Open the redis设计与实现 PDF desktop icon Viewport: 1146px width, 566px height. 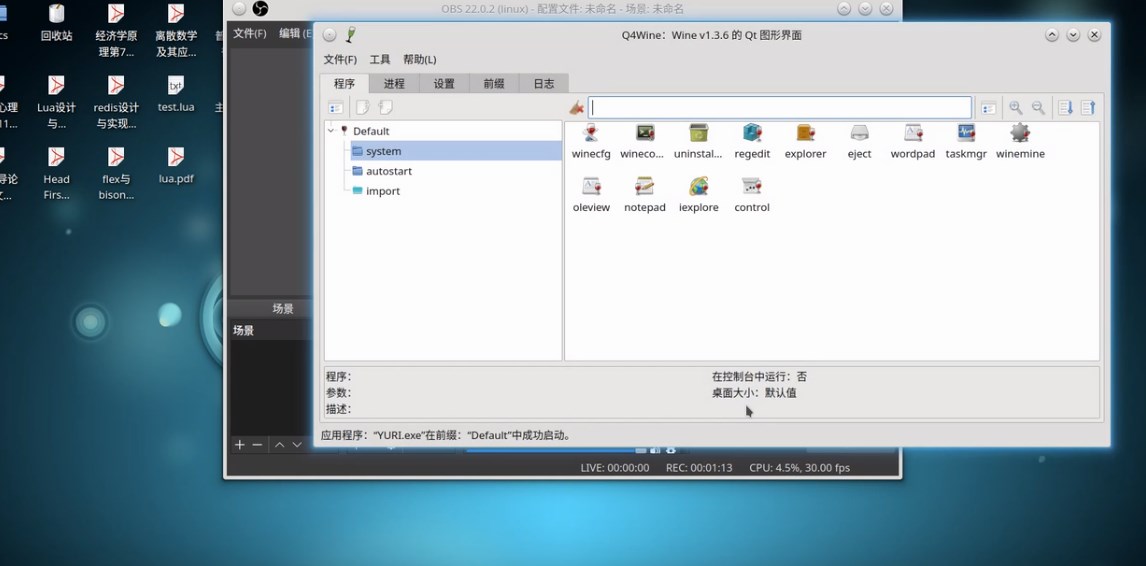click(115, 102)
